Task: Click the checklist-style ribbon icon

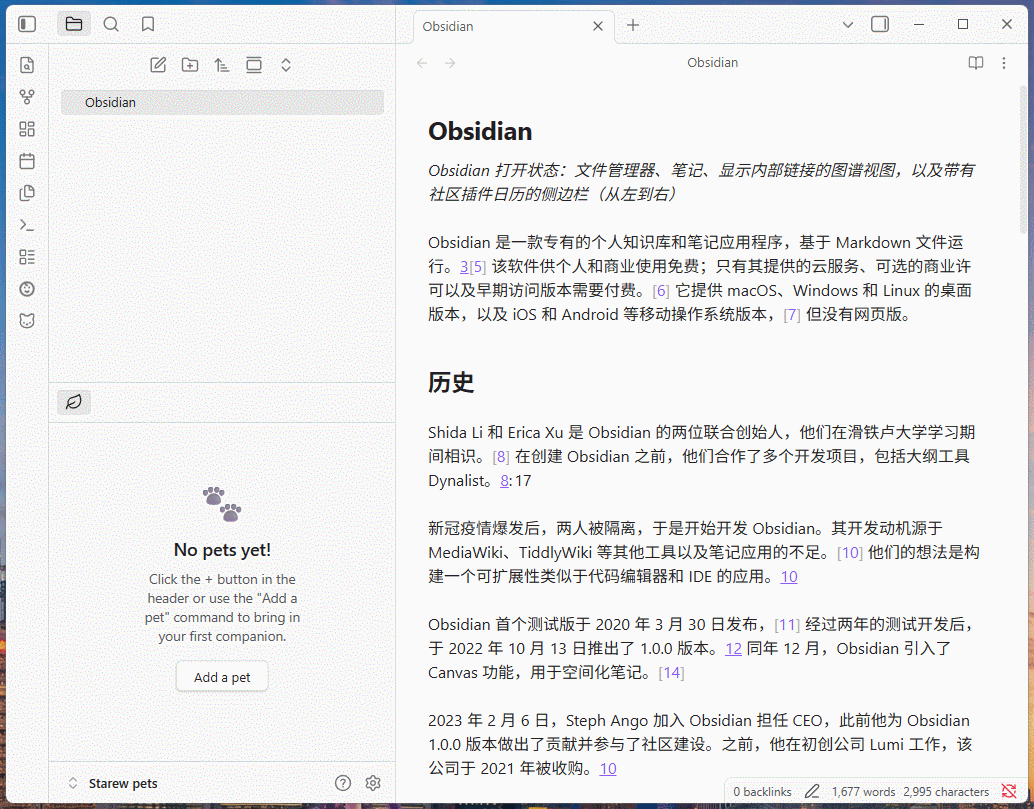Action: tap(27, 257)
